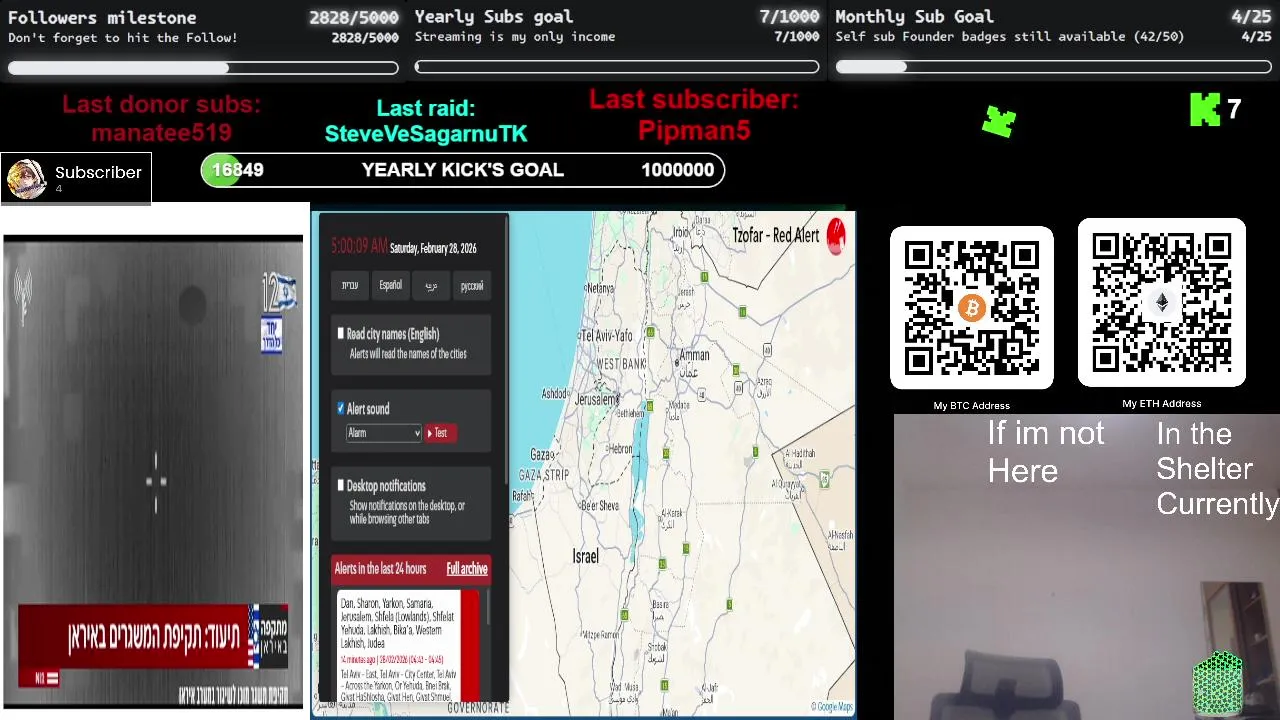Viewport: 1280px width, 720px height.
Task: Click Gaza label on the map
Action: [x=541, y=454]
